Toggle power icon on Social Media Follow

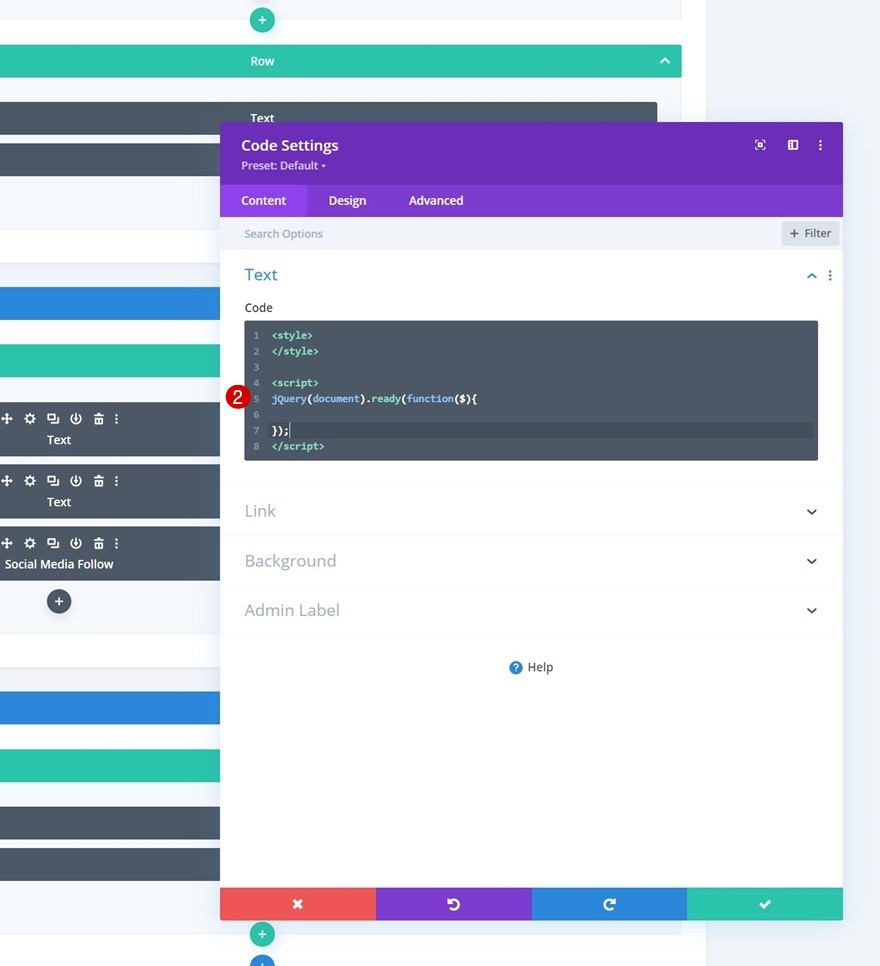click(x=76, y=543)
